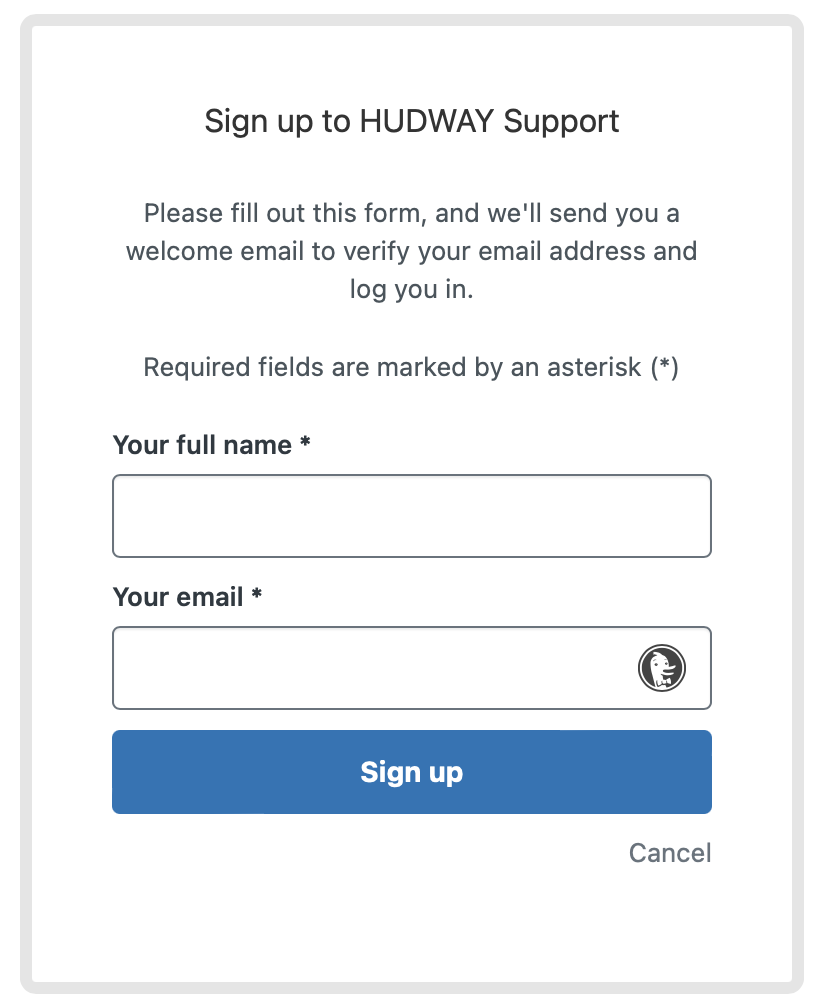This screenshot has width=823, height=1005.
Task: Place cursor in the email text box
Action: coord(412,668)
